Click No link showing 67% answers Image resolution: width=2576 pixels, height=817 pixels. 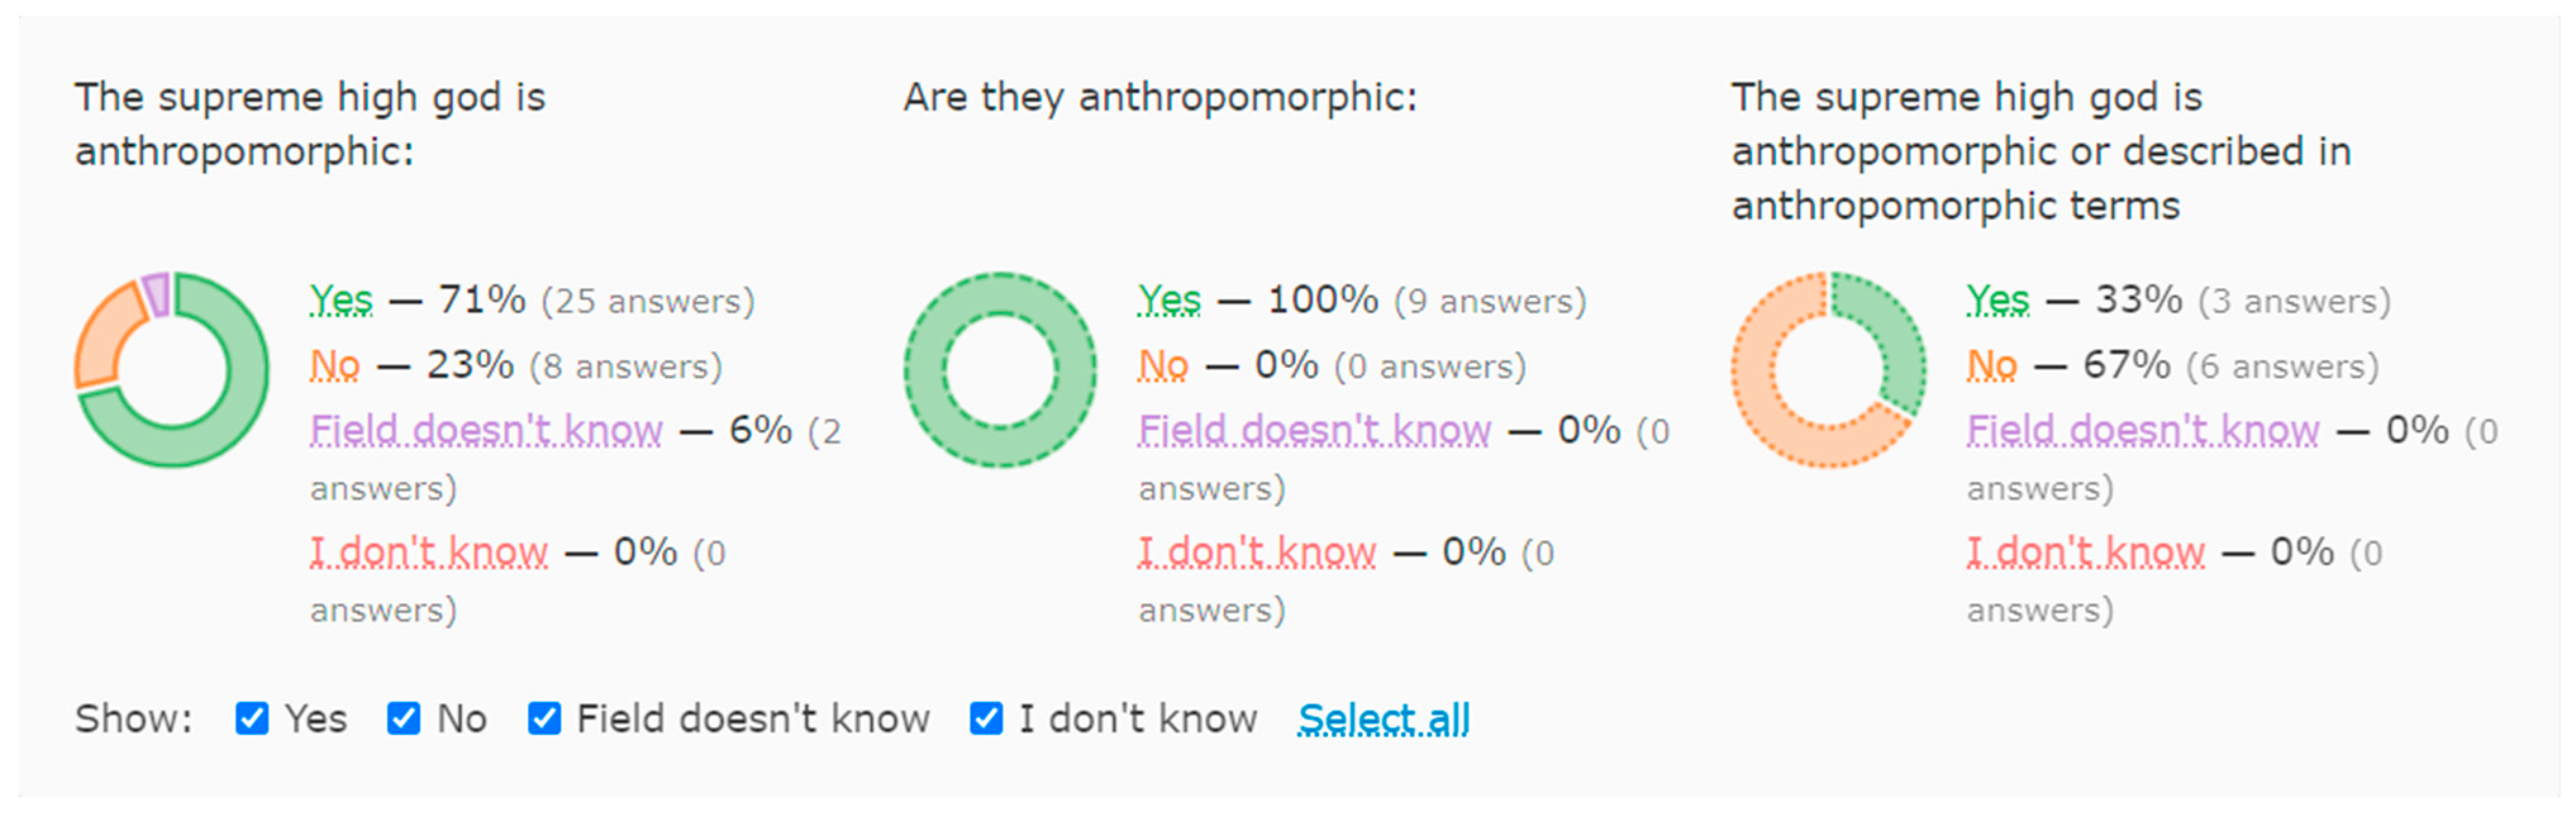coord(1992,366)
